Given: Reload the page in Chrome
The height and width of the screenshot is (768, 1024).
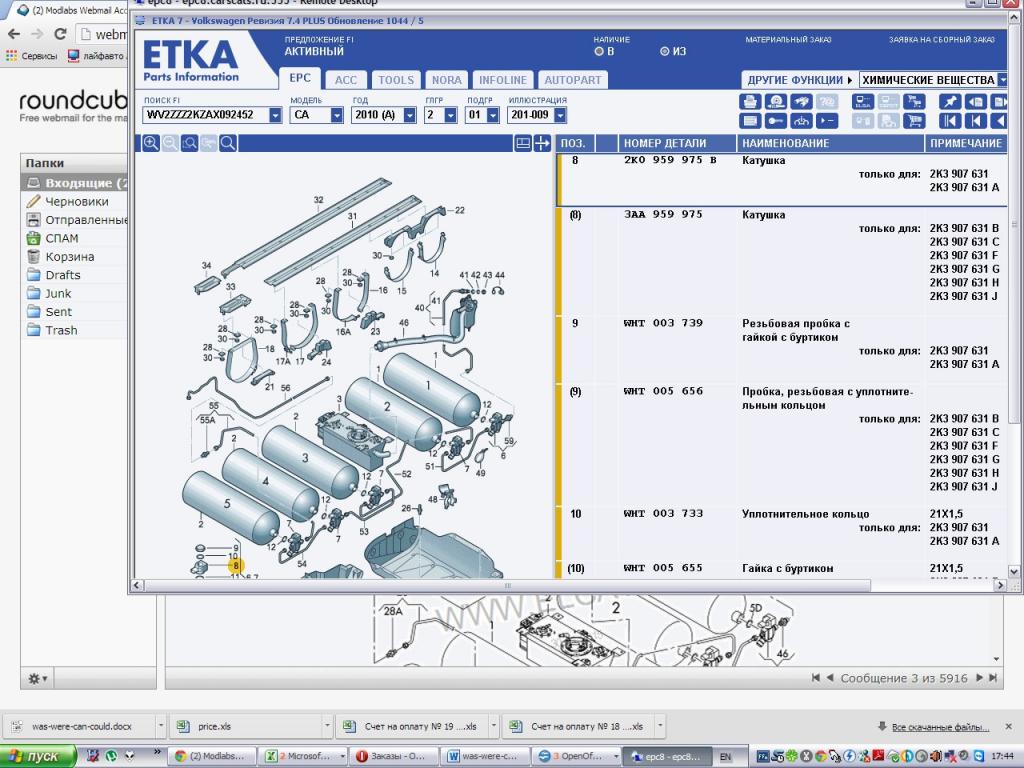Looking at the screenshot, I should tap(61, 34).
